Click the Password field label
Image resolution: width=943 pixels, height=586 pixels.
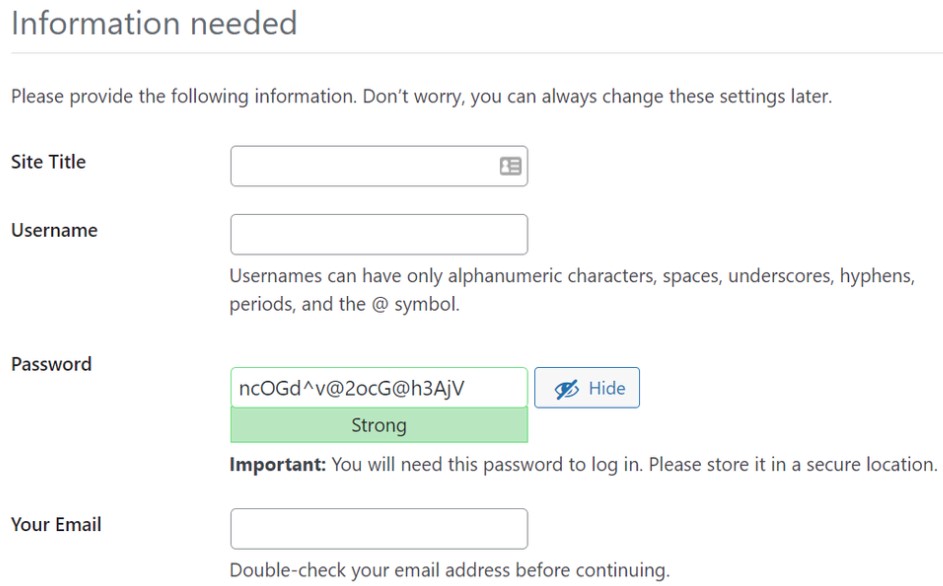pyautogui.click(x=51, y=364)
